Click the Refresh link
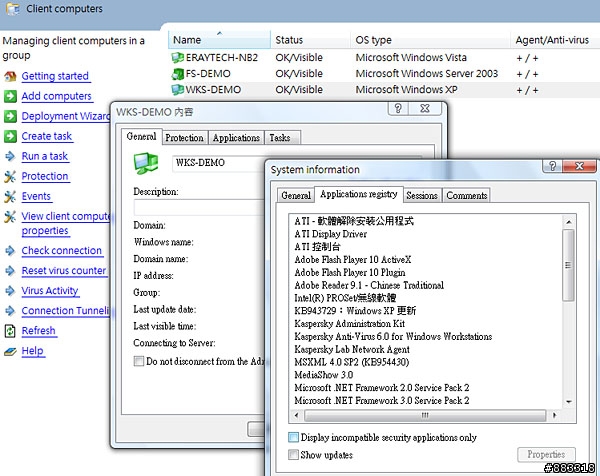This screenshot has width=600, height=476. click(x=38, y=331)
